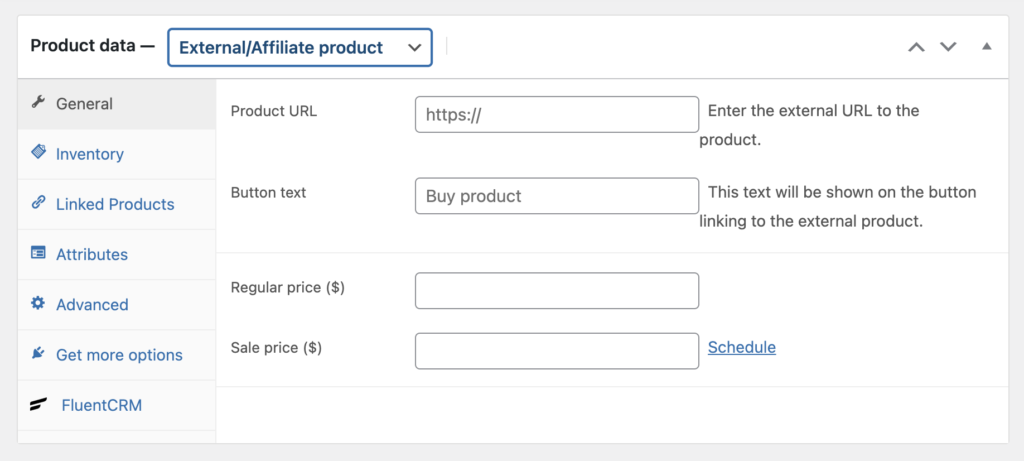Screen dimensions: 1024x461
Task: Switch to the Inventory tab
Action: point(117,154)
